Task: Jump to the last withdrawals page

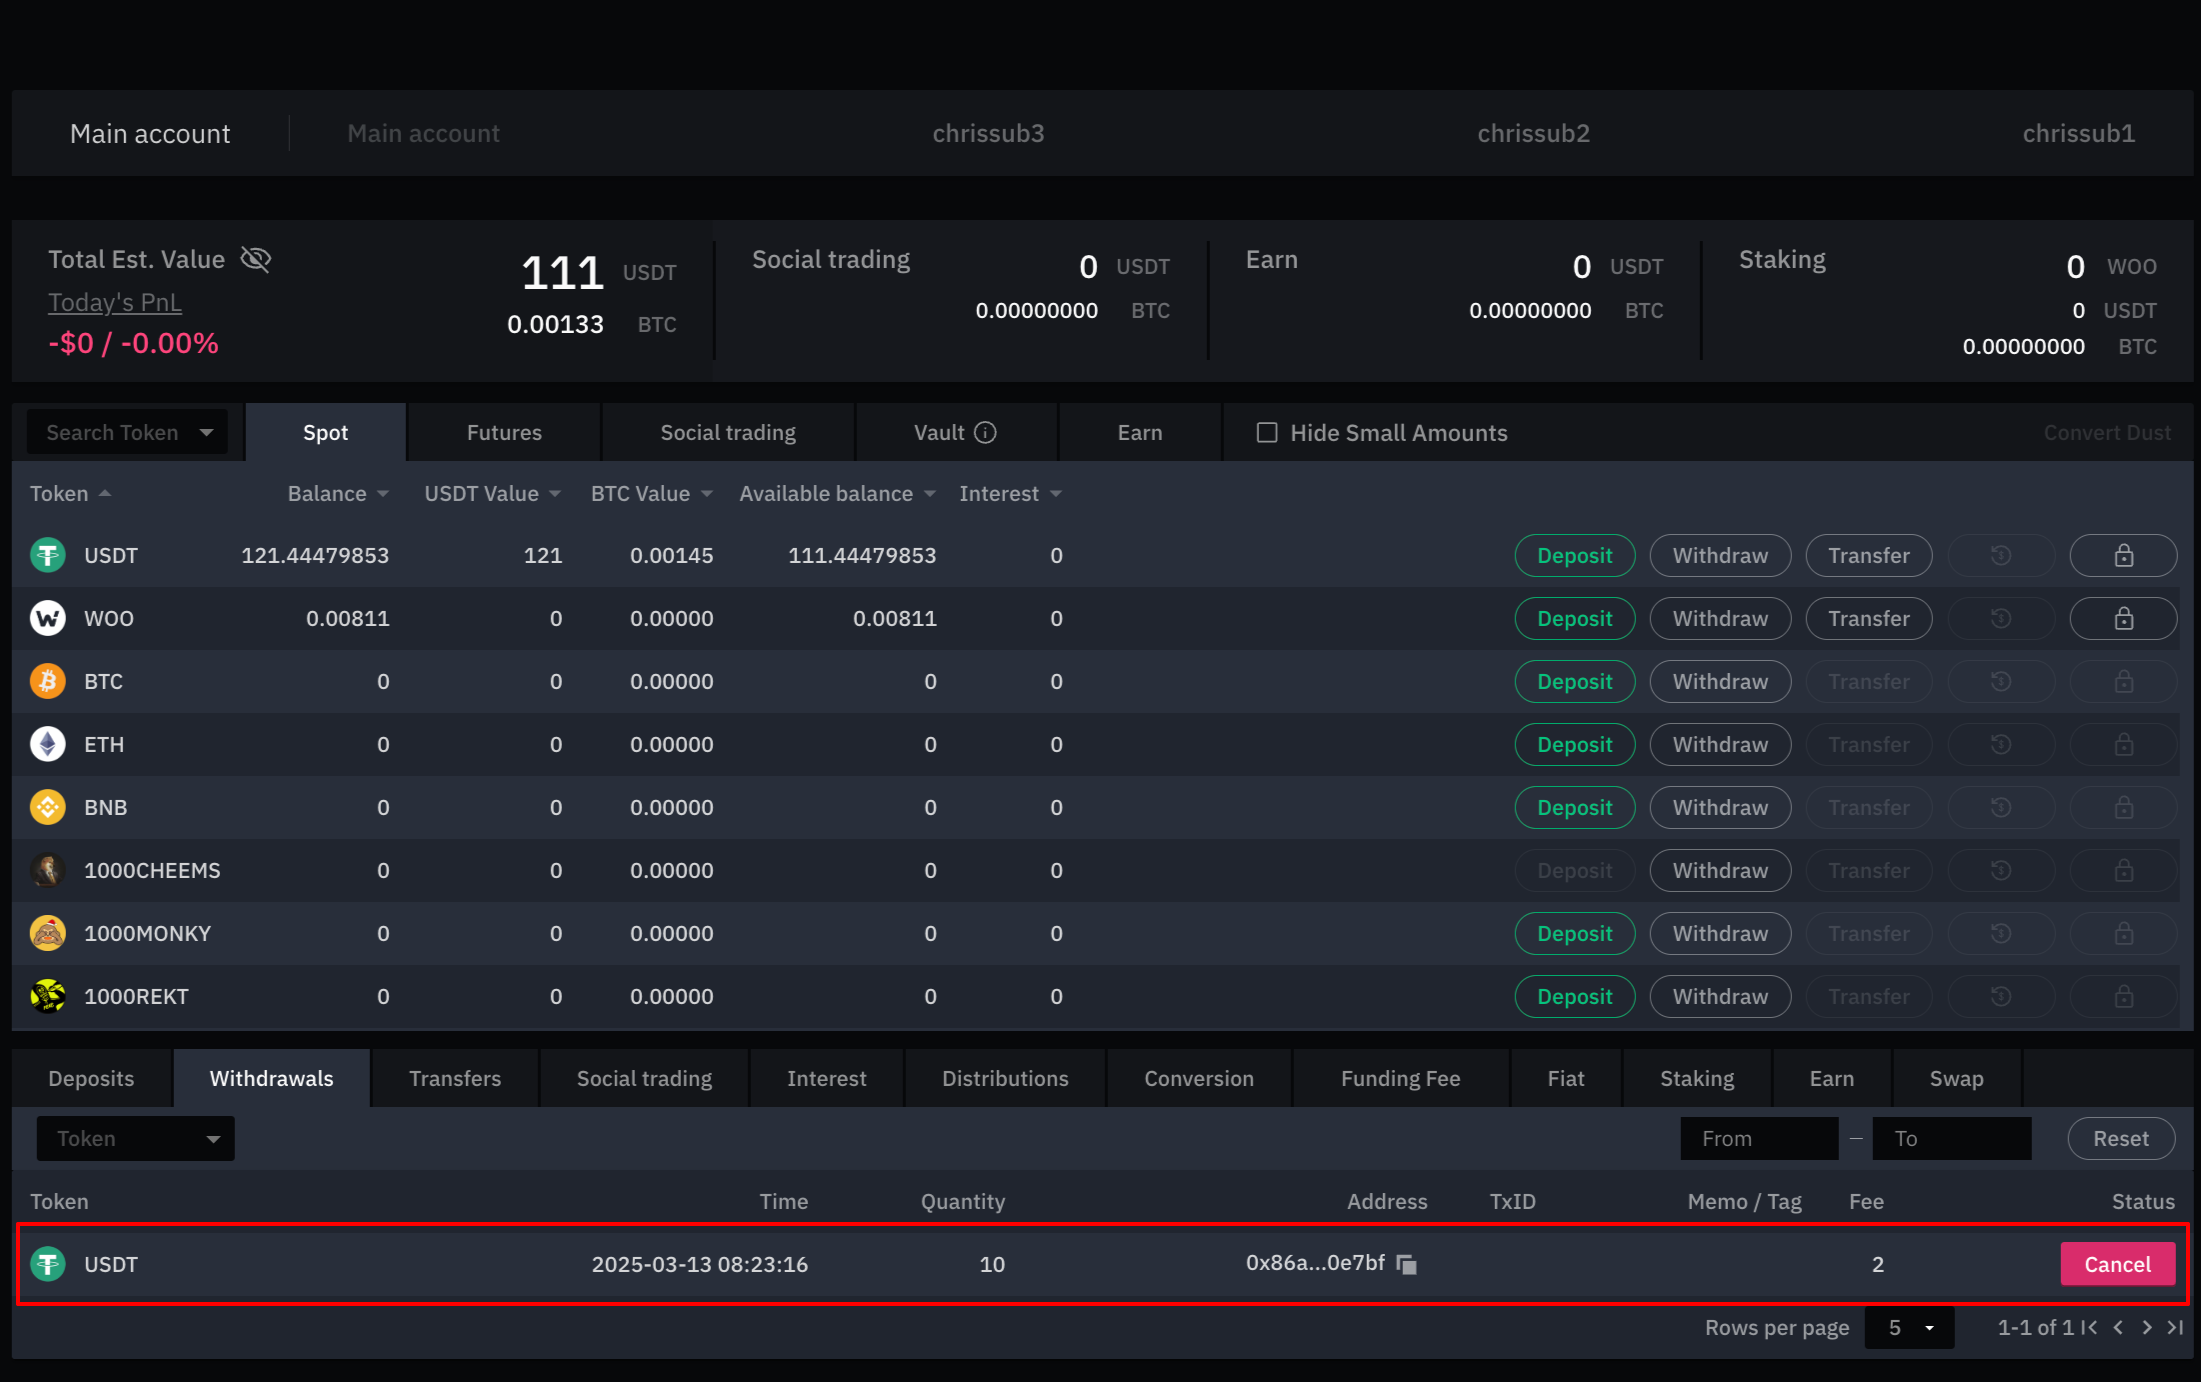Action: pos(2175,1328)
